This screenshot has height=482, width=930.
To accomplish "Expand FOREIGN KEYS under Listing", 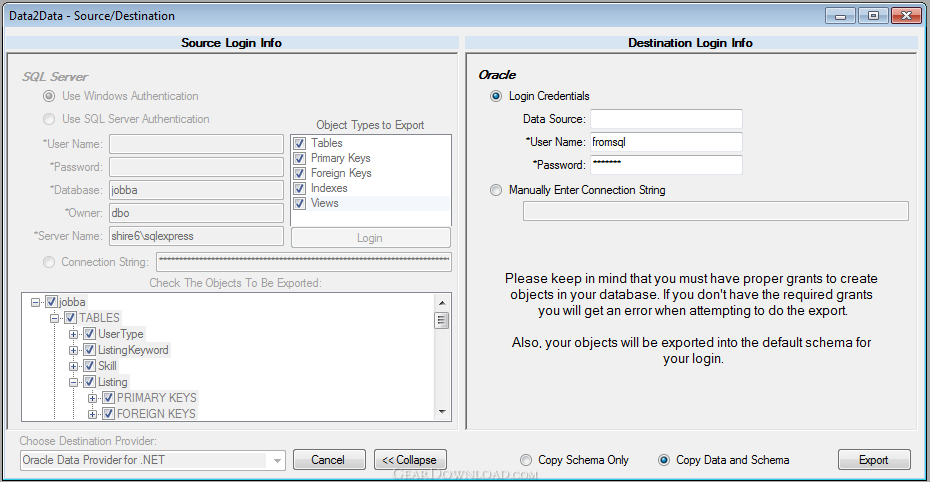I will [93, 414].
